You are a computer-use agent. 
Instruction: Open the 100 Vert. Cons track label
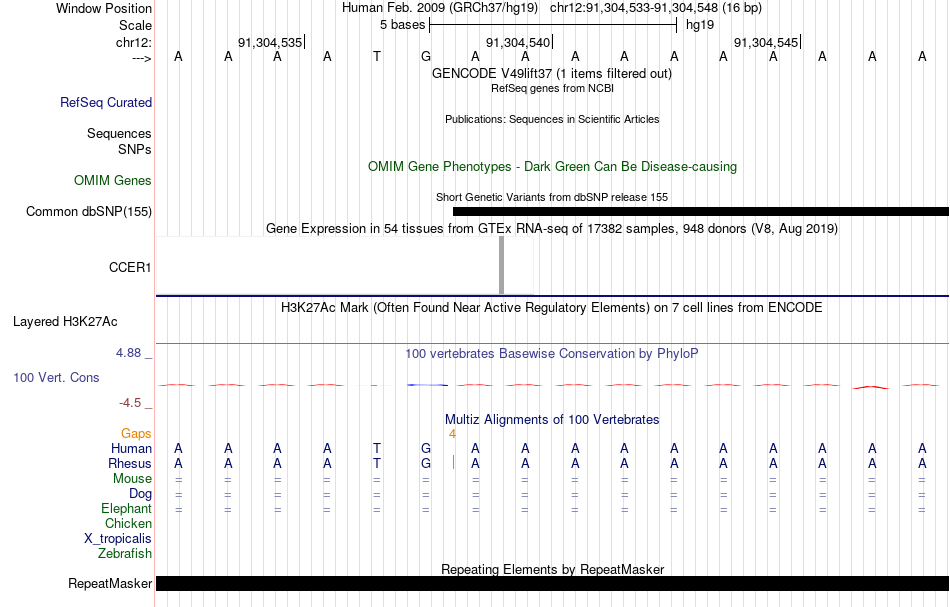click(x=56, y=377)
